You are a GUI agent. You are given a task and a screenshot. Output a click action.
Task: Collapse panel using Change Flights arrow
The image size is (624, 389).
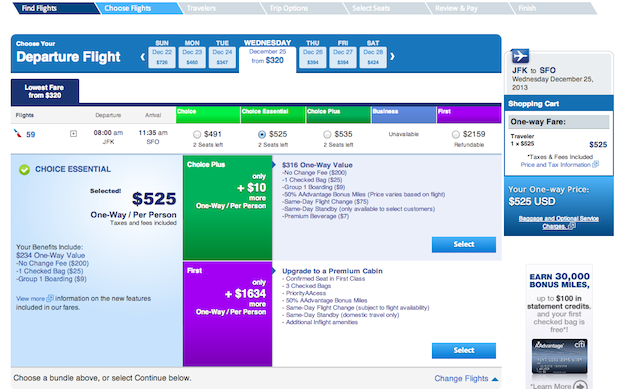click(495, 379)
